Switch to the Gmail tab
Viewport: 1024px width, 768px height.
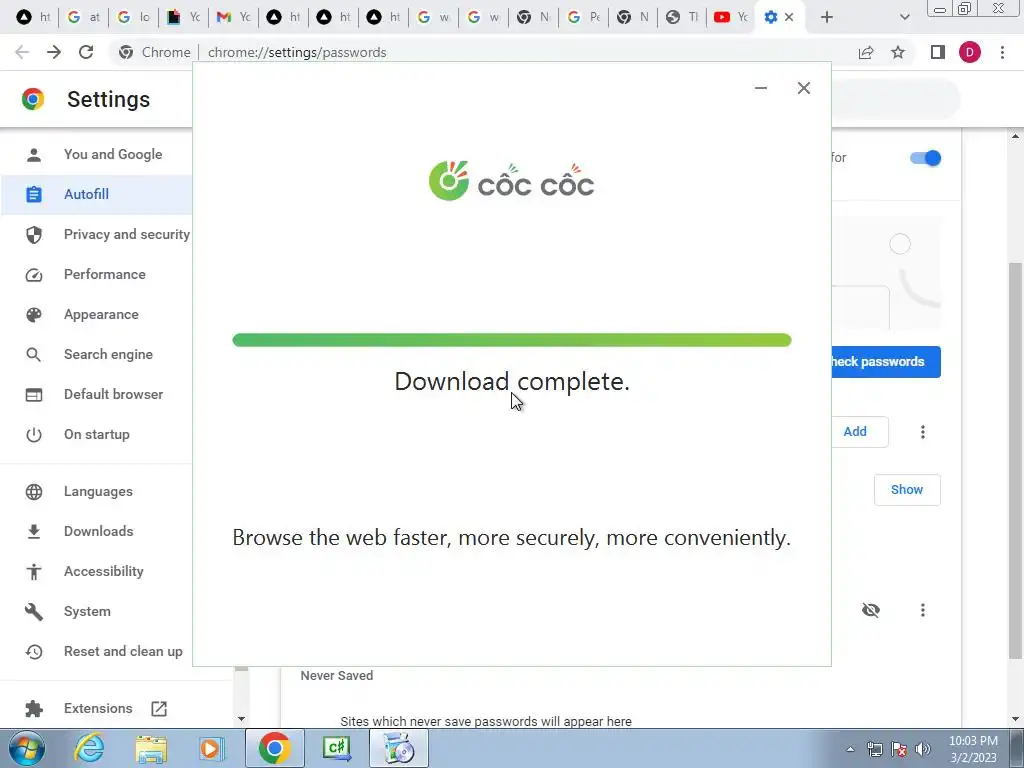[x=233, y=17]
